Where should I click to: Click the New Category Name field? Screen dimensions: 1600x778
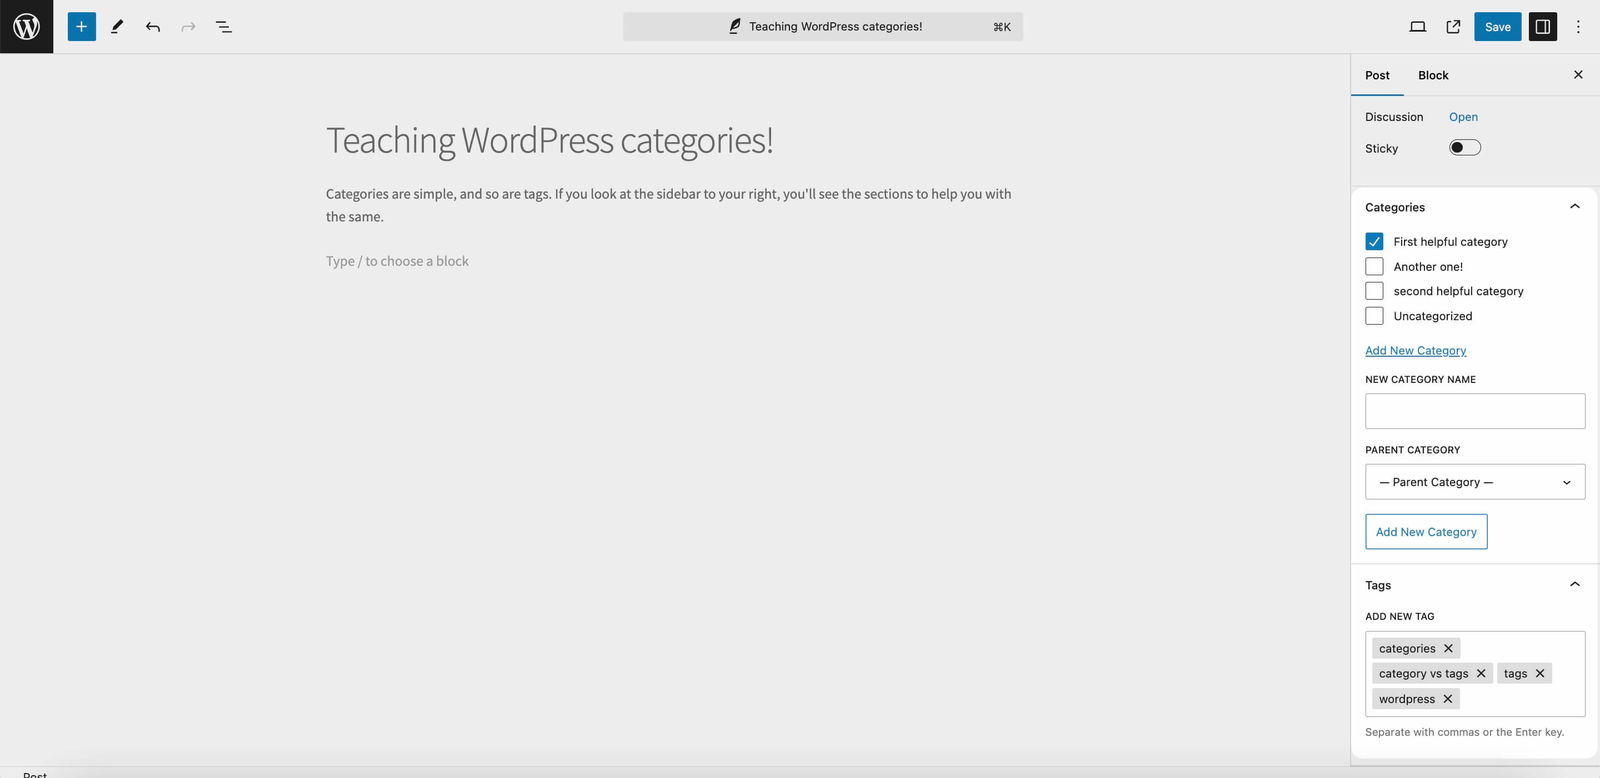pyautogui.click(x=1474, y=411)
